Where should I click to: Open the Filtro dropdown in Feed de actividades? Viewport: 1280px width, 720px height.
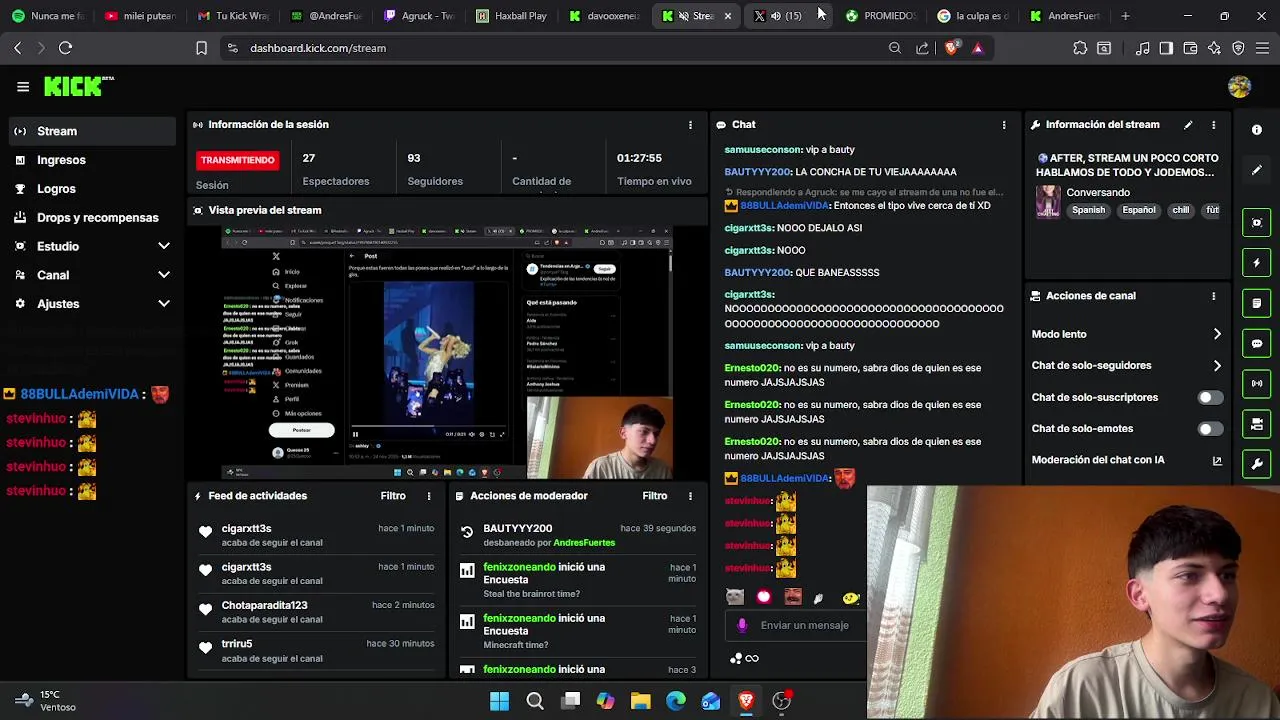point(393,496)
